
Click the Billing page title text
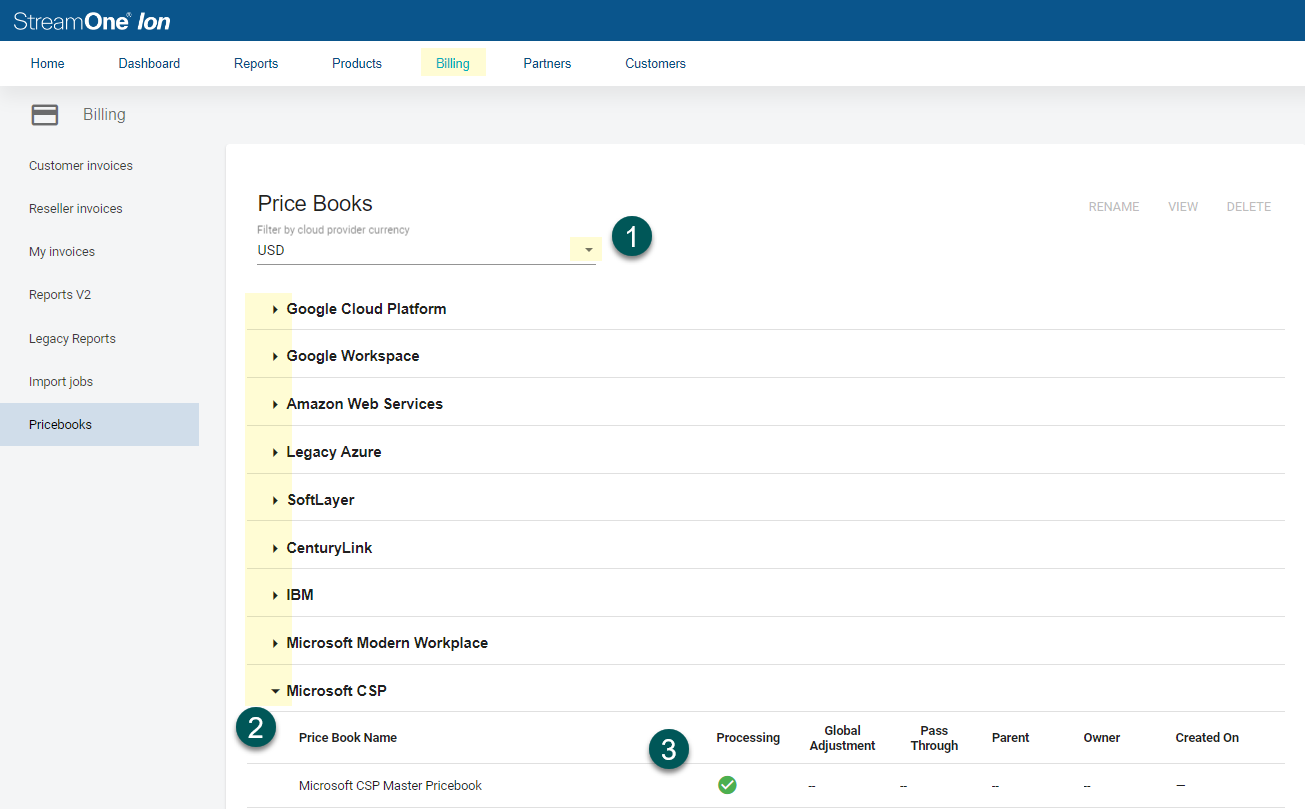pyautogui.click(x=104, y=115)
